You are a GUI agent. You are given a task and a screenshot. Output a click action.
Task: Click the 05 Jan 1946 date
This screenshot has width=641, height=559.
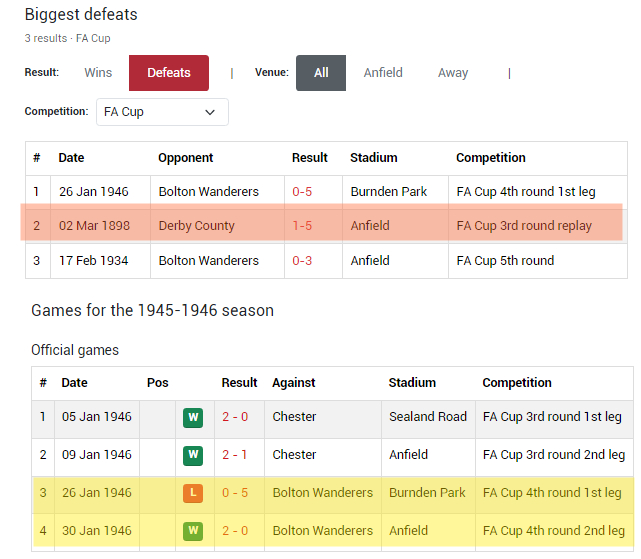point(97,416)
